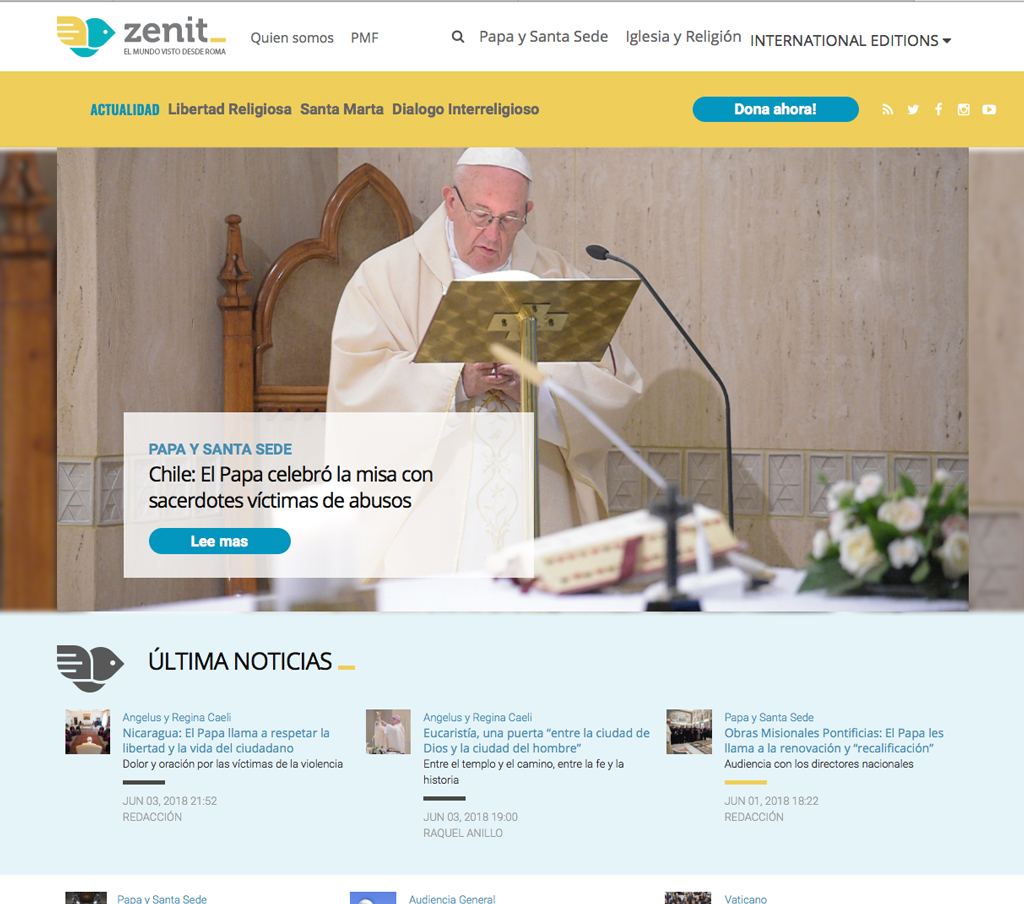Visit the Facebook icon link
Screen dimensions: 1024x904
pos(938,110)
